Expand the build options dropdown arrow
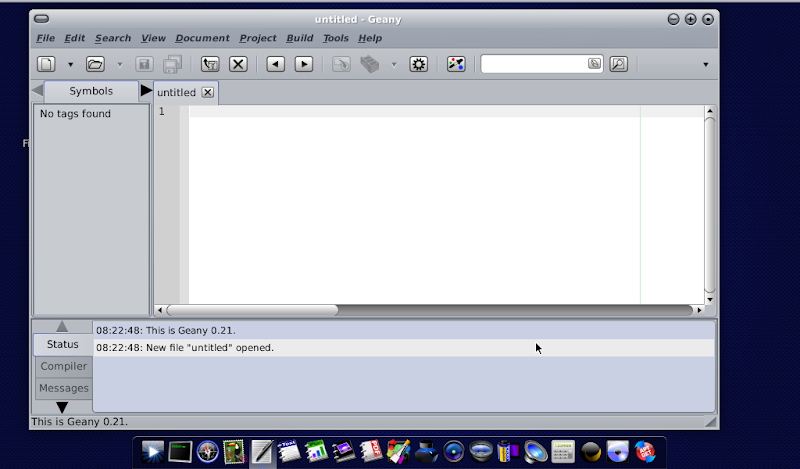800x469 pixels. tap(394, 65)
